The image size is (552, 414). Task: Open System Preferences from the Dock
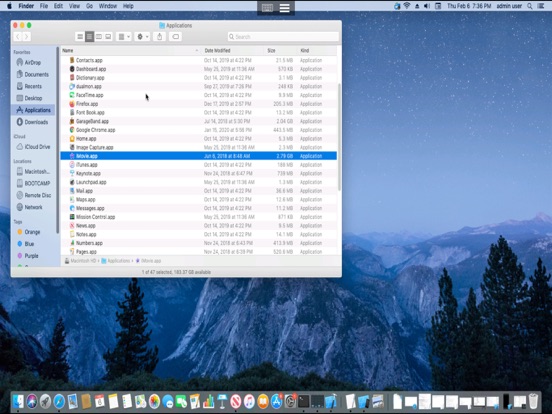tap(290, 401)
